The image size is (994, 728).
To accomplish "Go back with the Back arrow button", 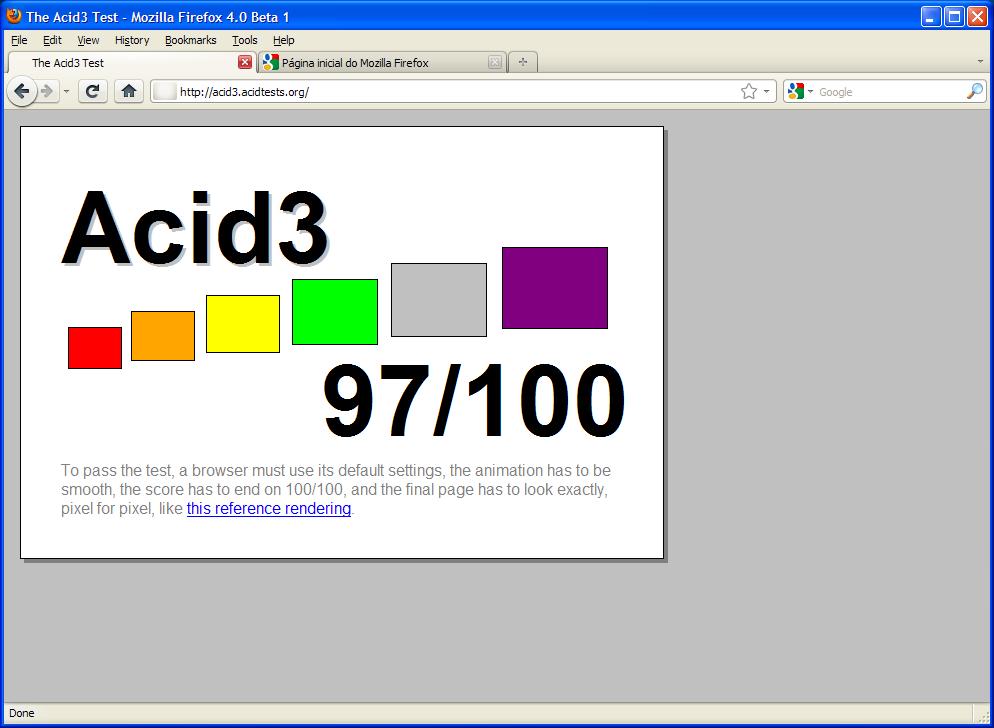I will click(22, 92).
